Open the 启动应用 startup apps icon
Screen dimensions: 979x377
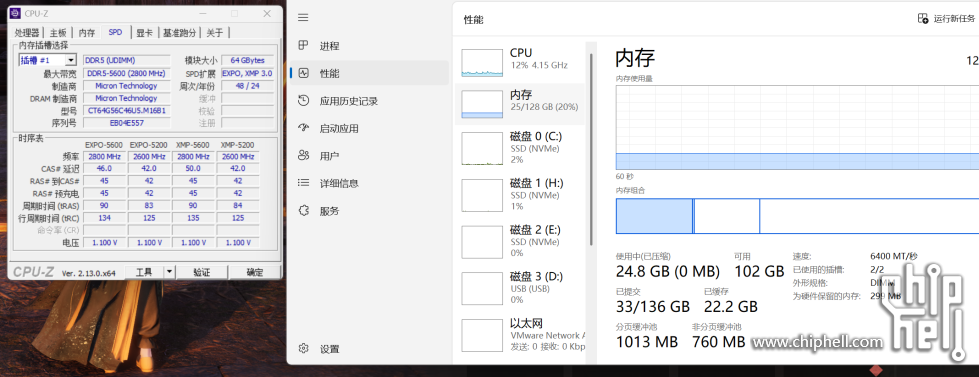pyautogui.click(x=303, y=128)
